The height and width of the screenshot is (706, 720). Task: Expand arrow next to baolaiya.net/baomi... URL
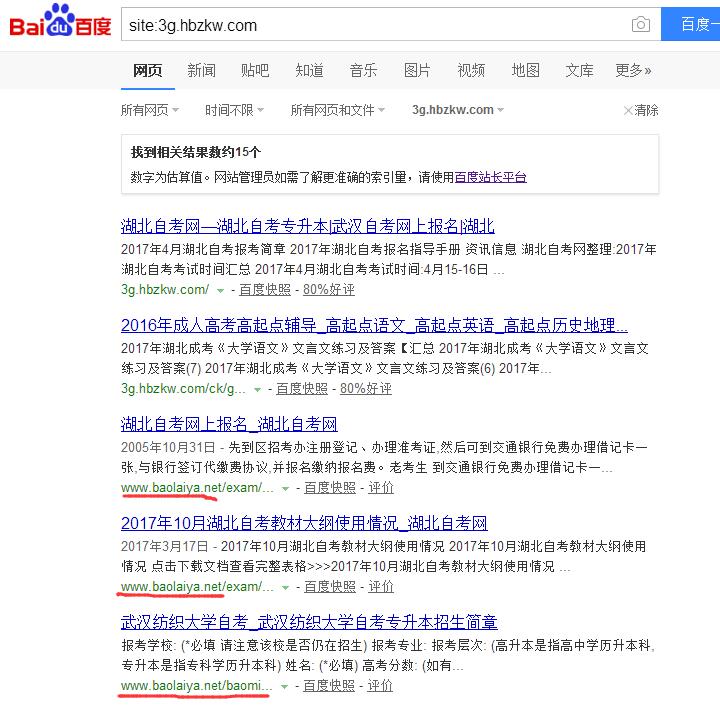(285, 687)
